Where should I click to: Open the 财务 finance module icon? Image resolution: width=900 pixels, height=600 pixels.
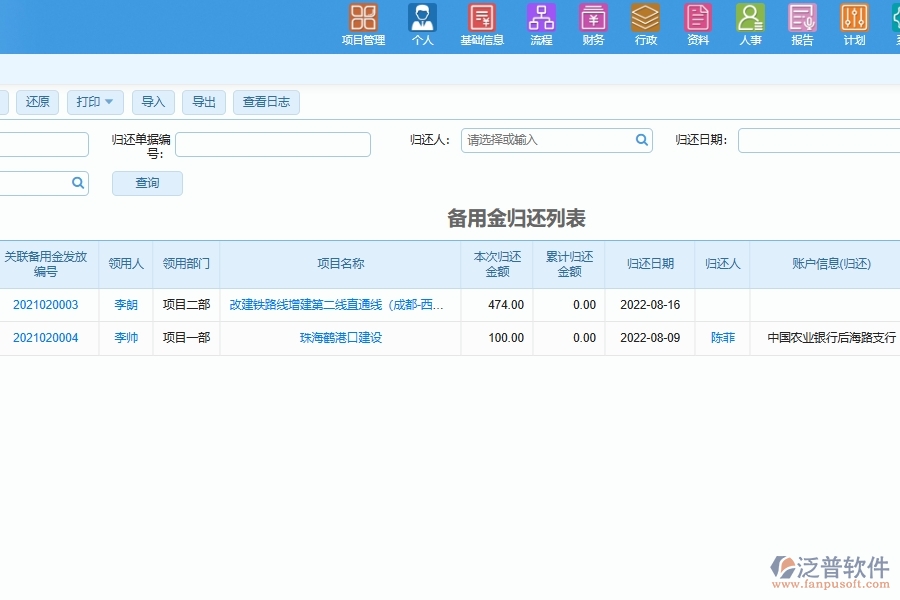tap(593, 18)
